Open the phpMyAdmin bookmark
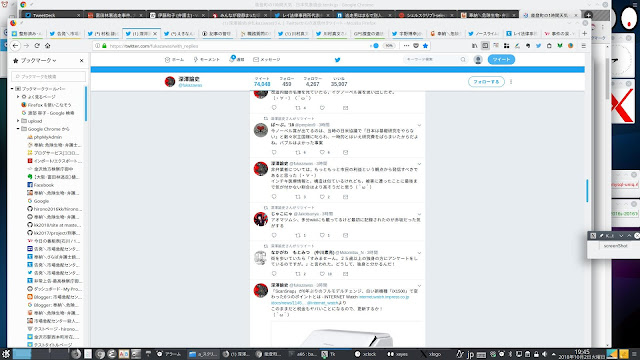The image size is (640, 360). point(48,137)
